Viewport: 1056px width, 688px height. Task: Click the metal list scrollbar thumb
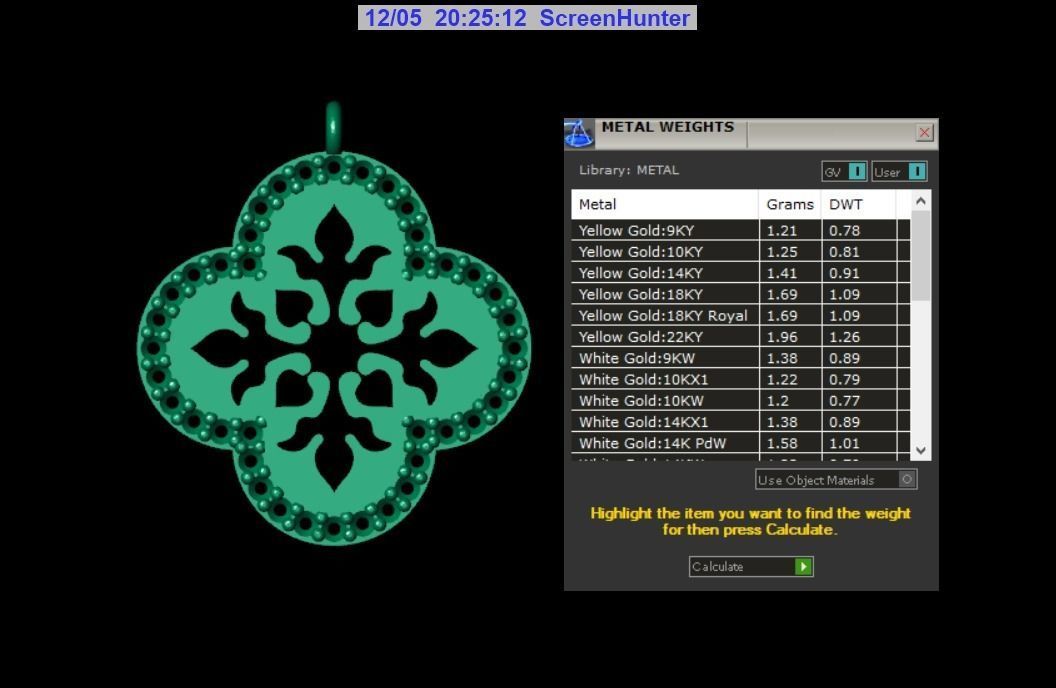pos(921,256)
